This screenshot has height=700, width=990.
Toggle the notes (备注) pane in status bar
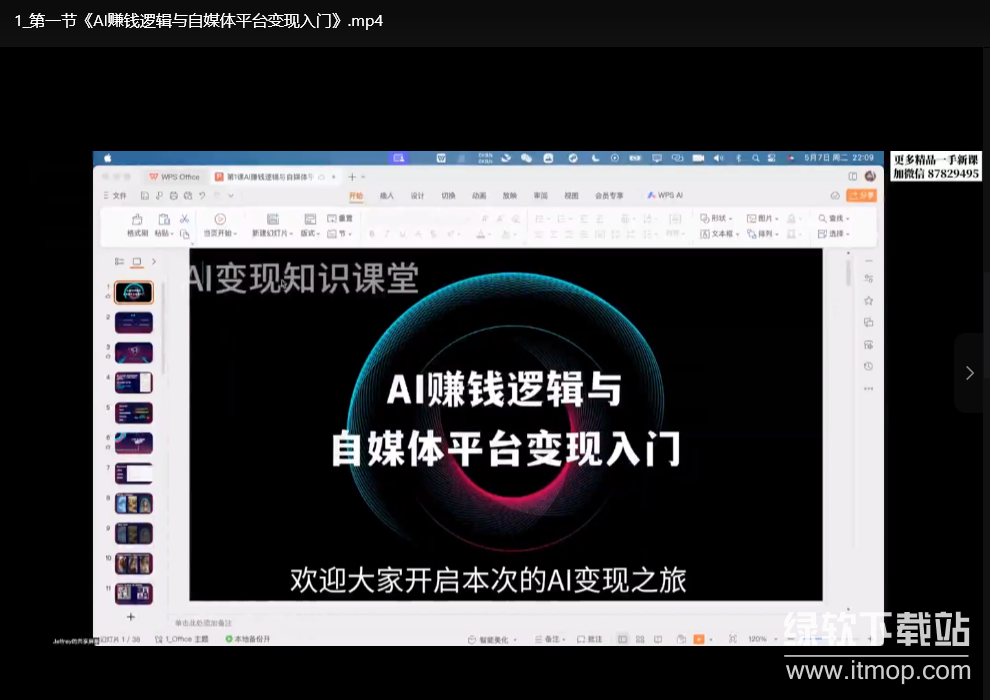click(549, 638)
